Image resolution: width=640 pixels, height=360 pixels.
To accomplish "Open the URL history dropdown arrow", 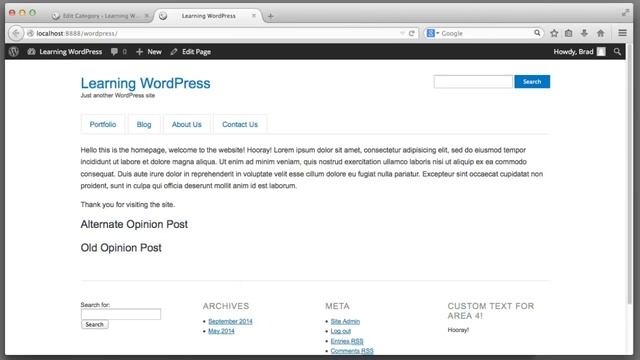I will coord(402,33).
